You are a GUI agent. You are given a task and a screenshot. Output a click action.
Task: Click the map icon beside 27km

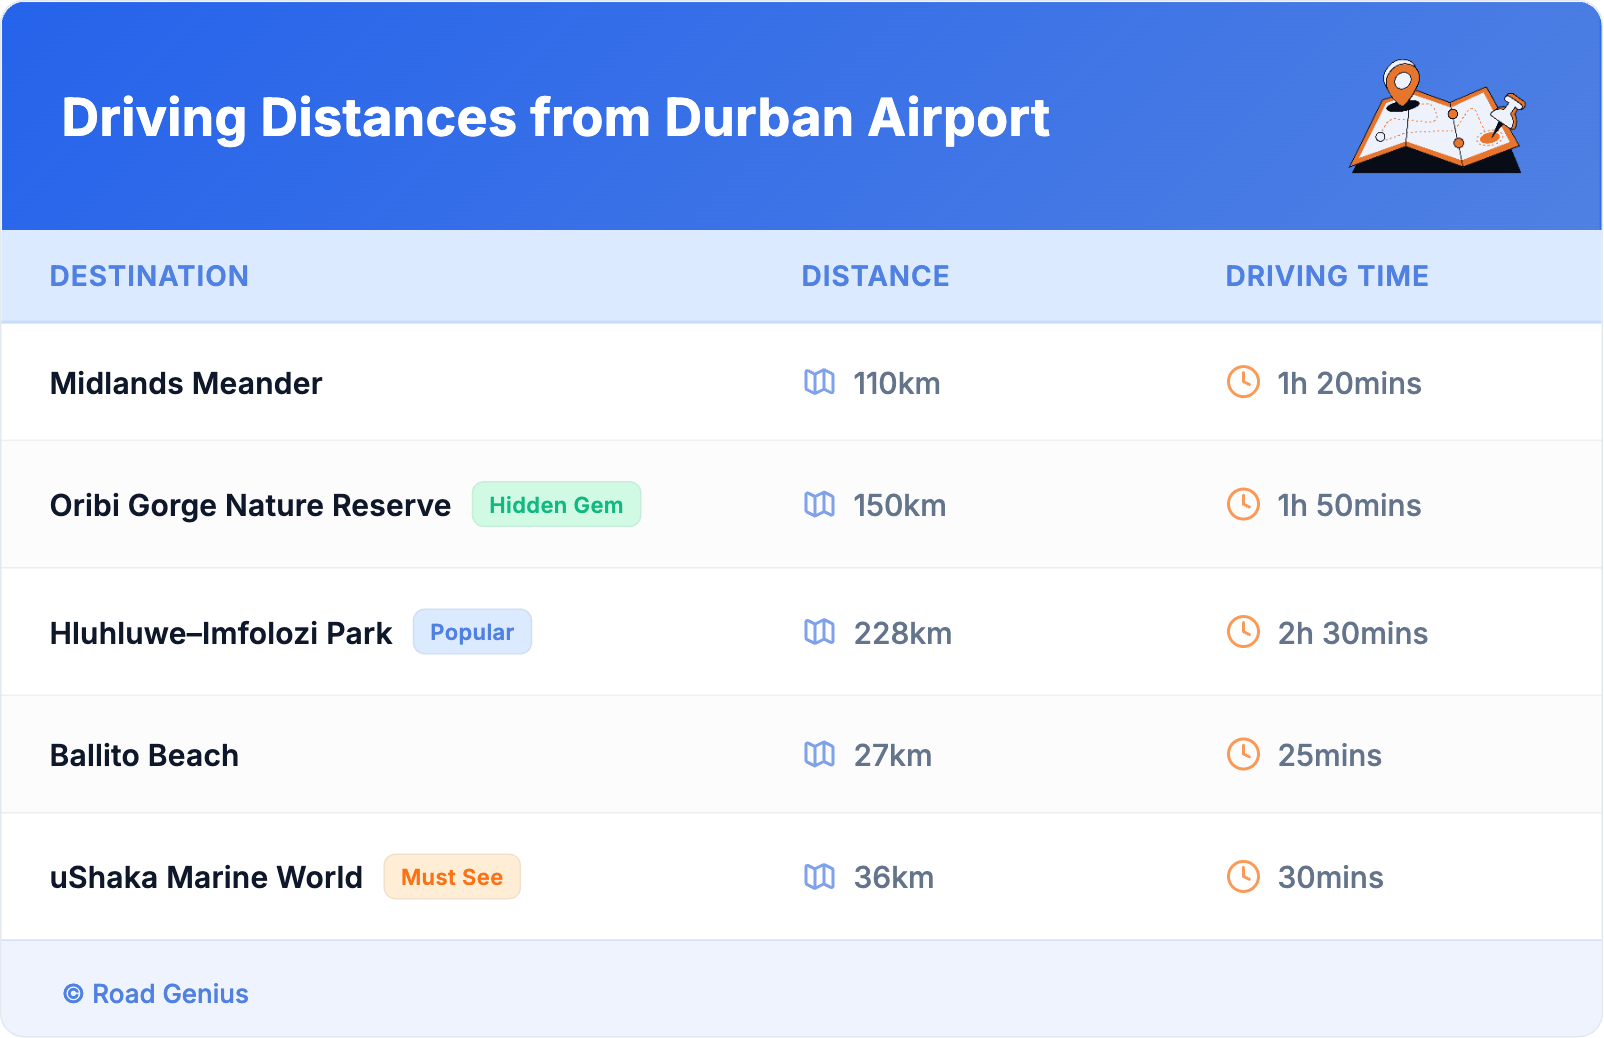[819, 754]
